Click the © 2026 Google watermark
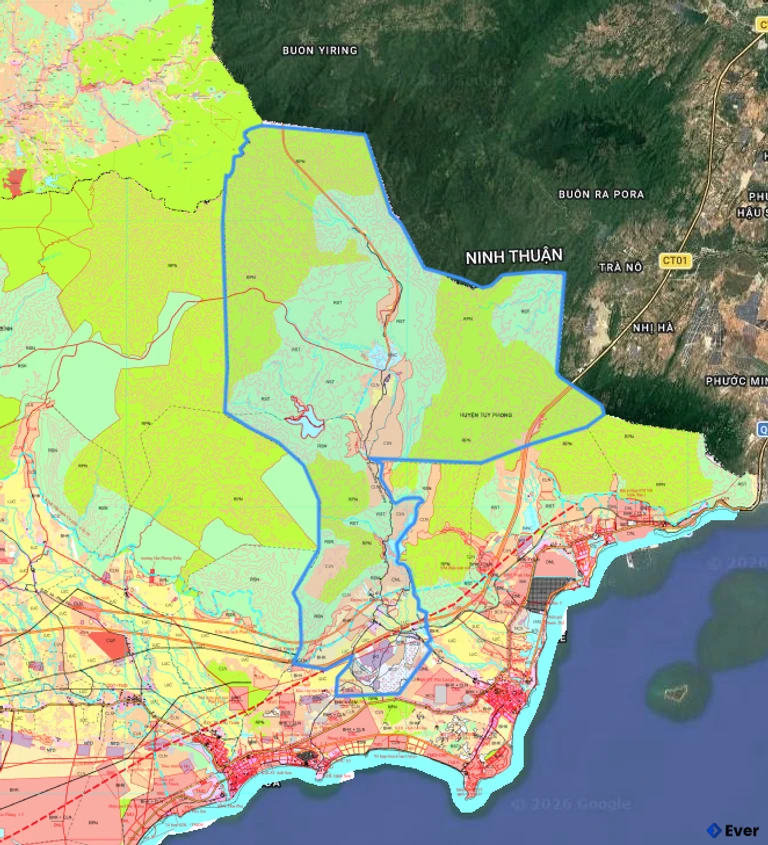 [x=570, y=803]
